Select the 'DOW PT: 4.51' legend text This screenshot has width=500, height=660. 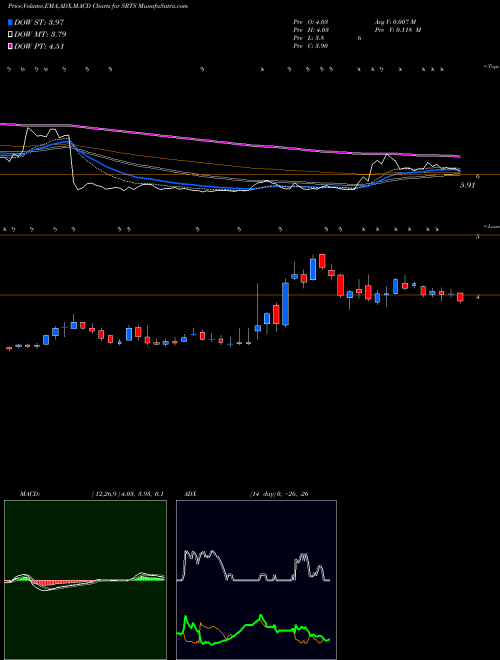tap(39, 46)
